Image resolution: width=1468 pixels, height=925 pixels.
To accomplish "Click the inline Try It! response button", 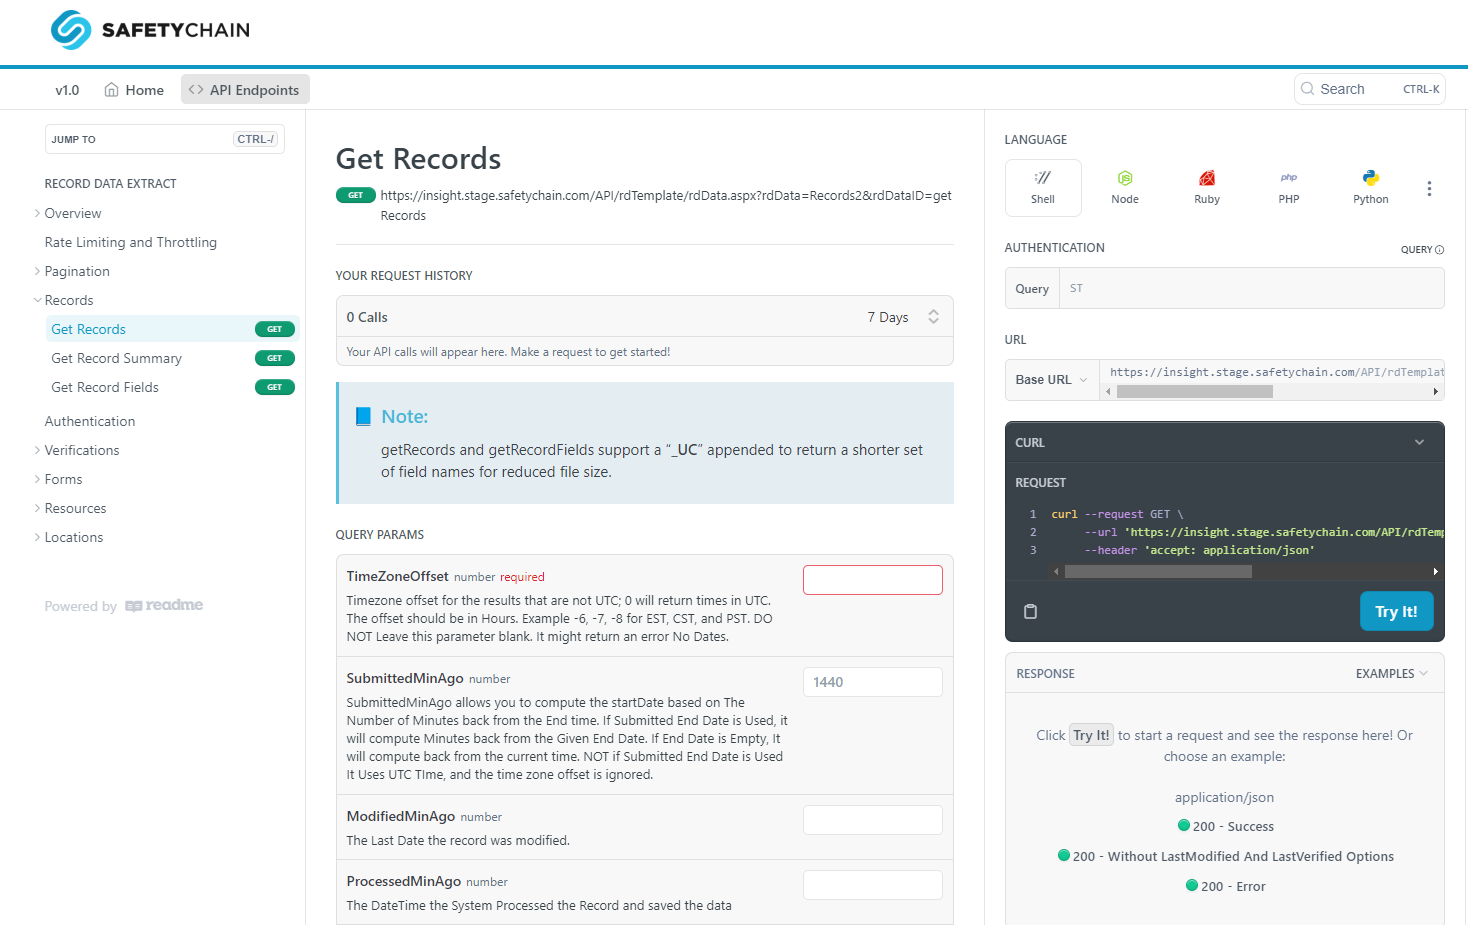I will click(1091, 735).
